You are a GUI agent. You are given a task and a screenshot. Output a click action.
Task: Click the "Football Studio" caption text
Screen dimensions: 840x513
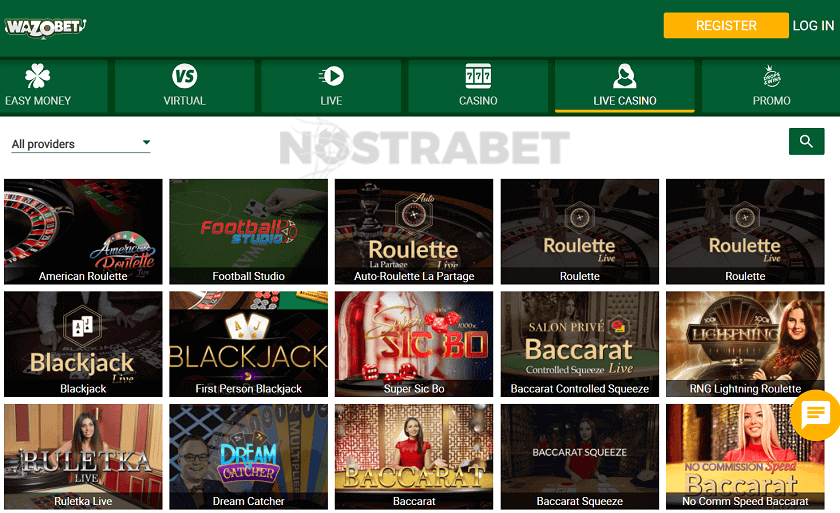pyautogui.click(x=249, y=276)
